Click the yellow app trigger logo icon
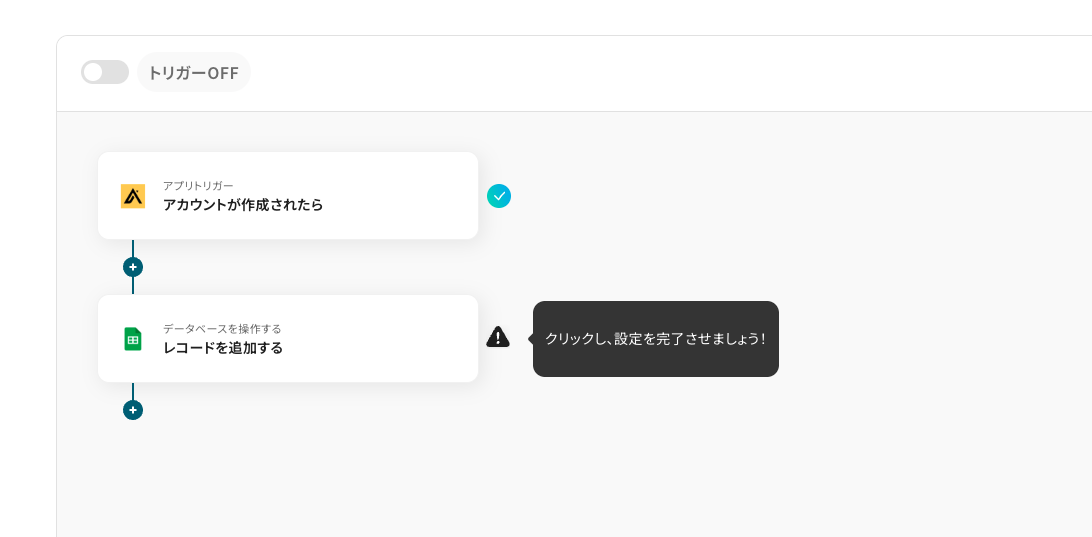This screenshot has width=1092, height=537. tap(133, 196)
